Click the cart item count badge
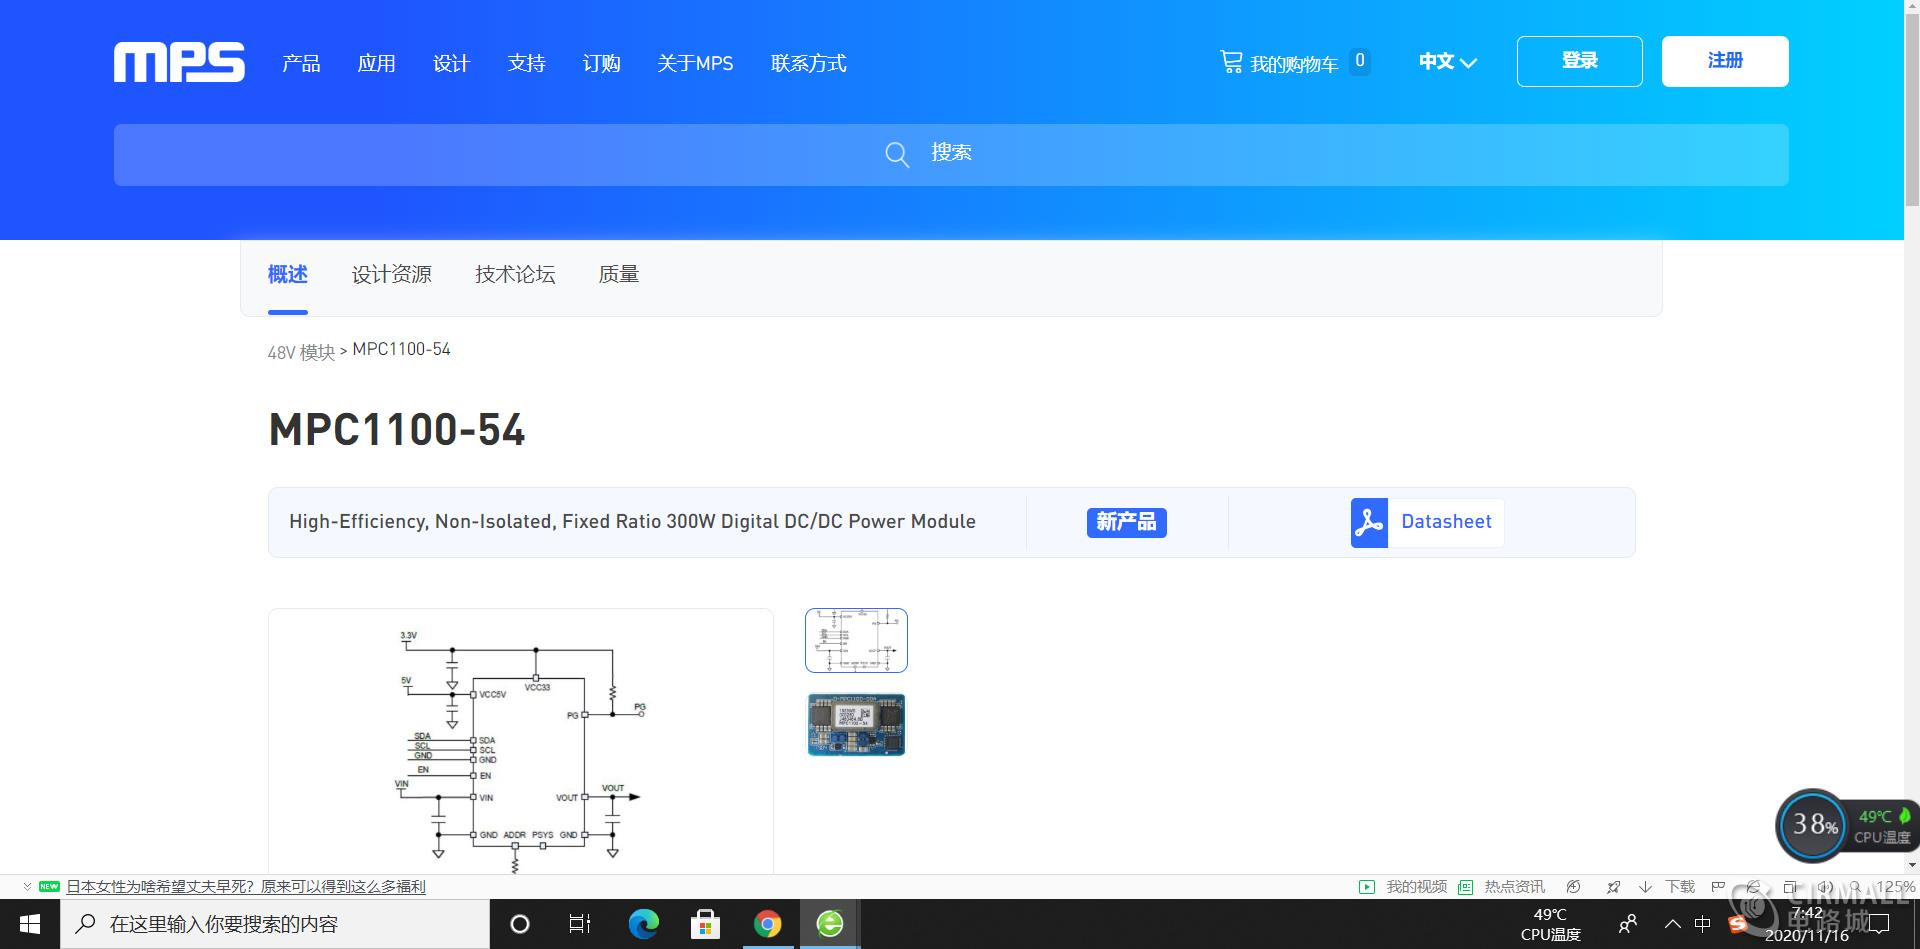The width and height of the screenshot is (1920, 949). (x=1359, y=61)
